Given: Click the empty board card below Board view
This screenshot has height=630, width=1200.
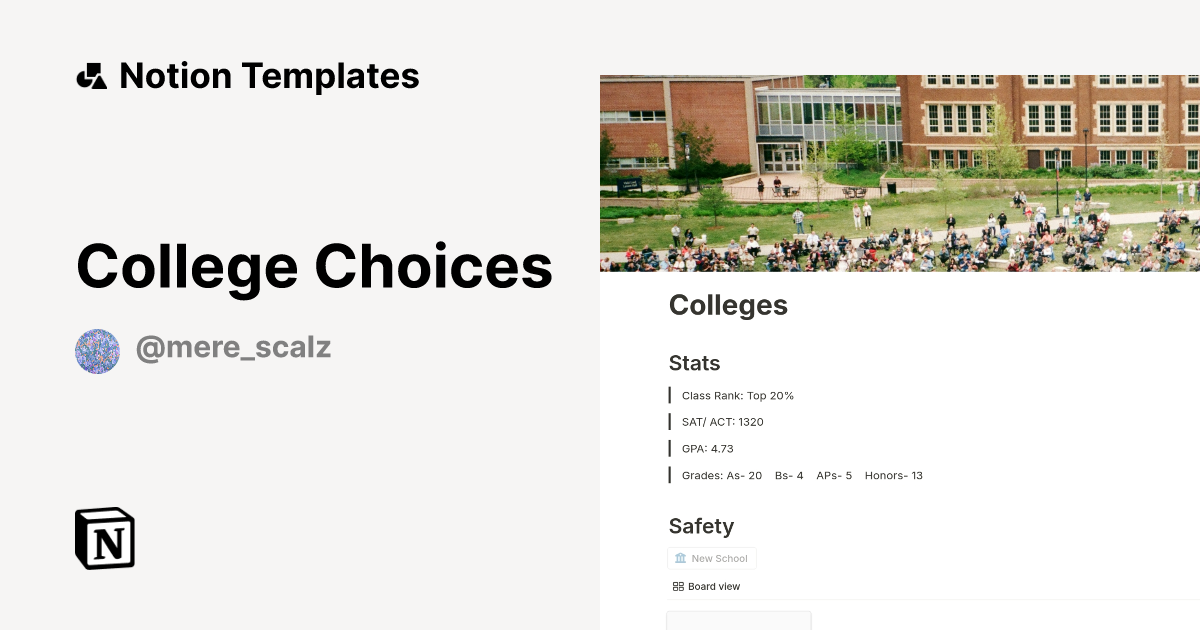Looking at the screenshot, I should point(737,622).
